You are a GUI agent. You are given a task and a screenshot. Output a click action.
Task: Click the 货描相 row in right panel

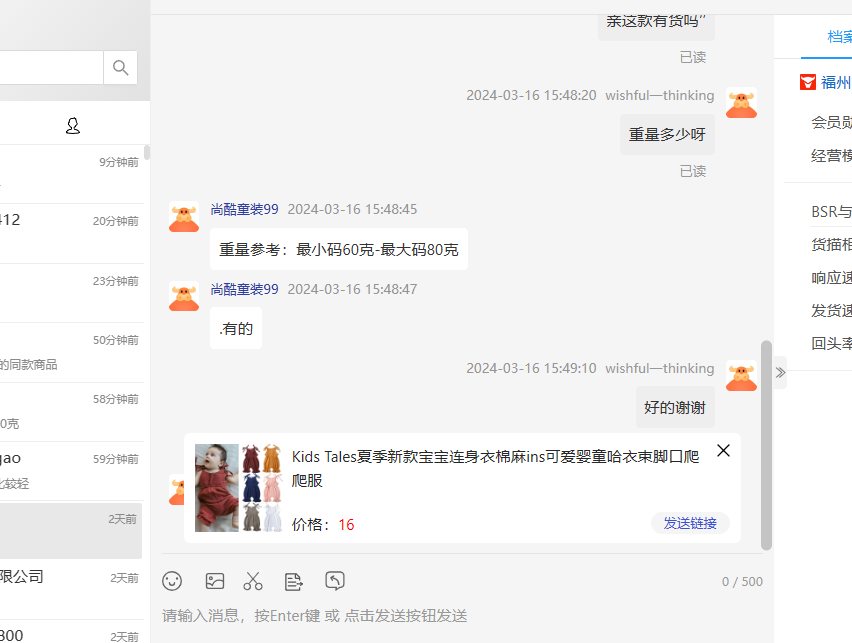pos(831,245)
